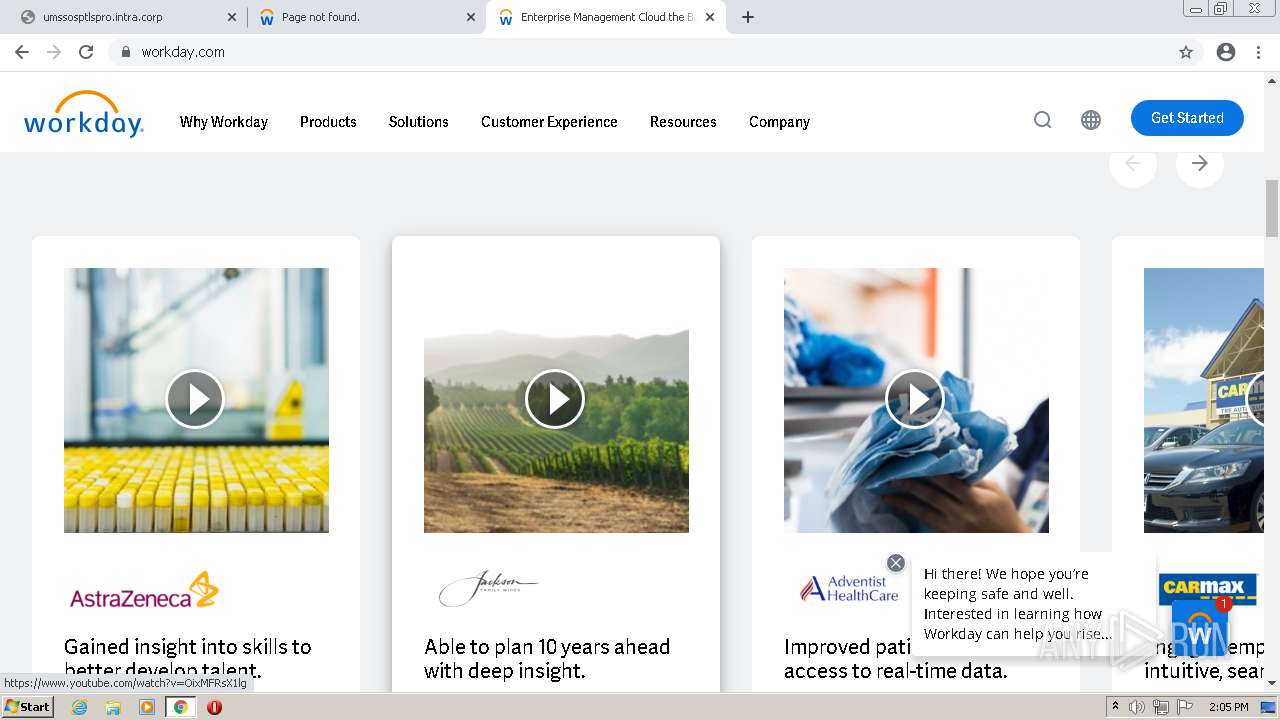Open the globe language selector
The height and width of the screenshot is (720, 1280).
pyautogui.click(x=1091, y=120)
